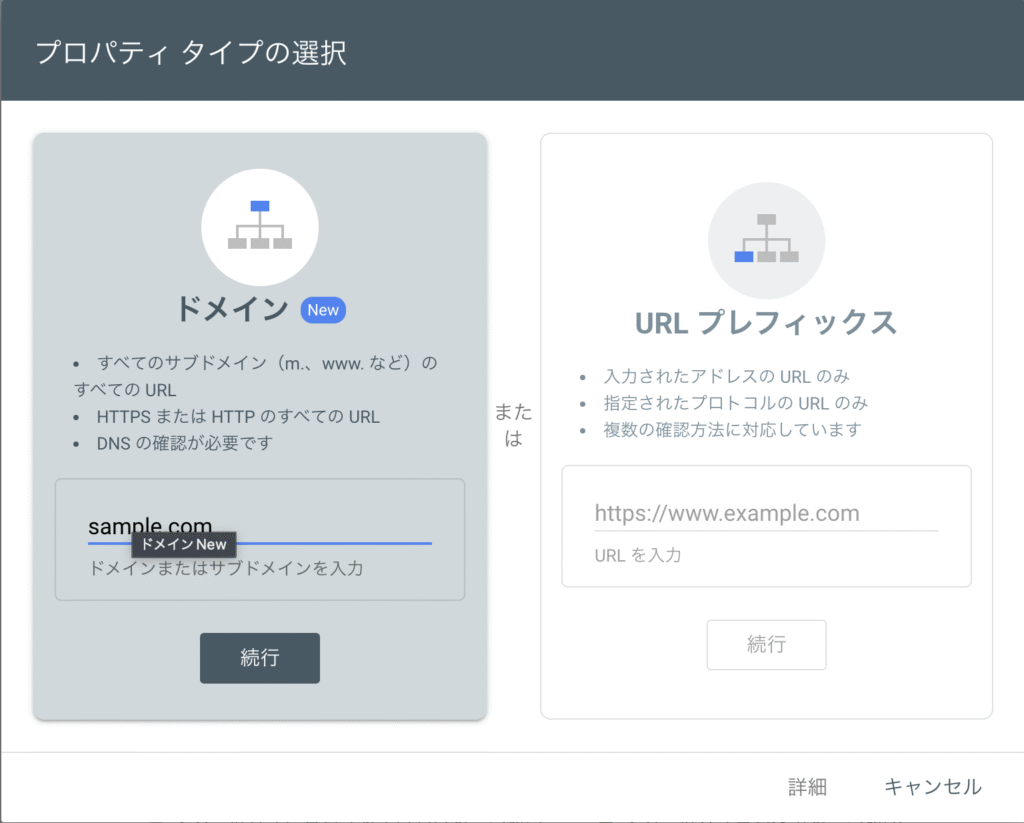The image size is (1024, 823).
Task: Click the dark 続行 button under Domain
Action: 260,658
